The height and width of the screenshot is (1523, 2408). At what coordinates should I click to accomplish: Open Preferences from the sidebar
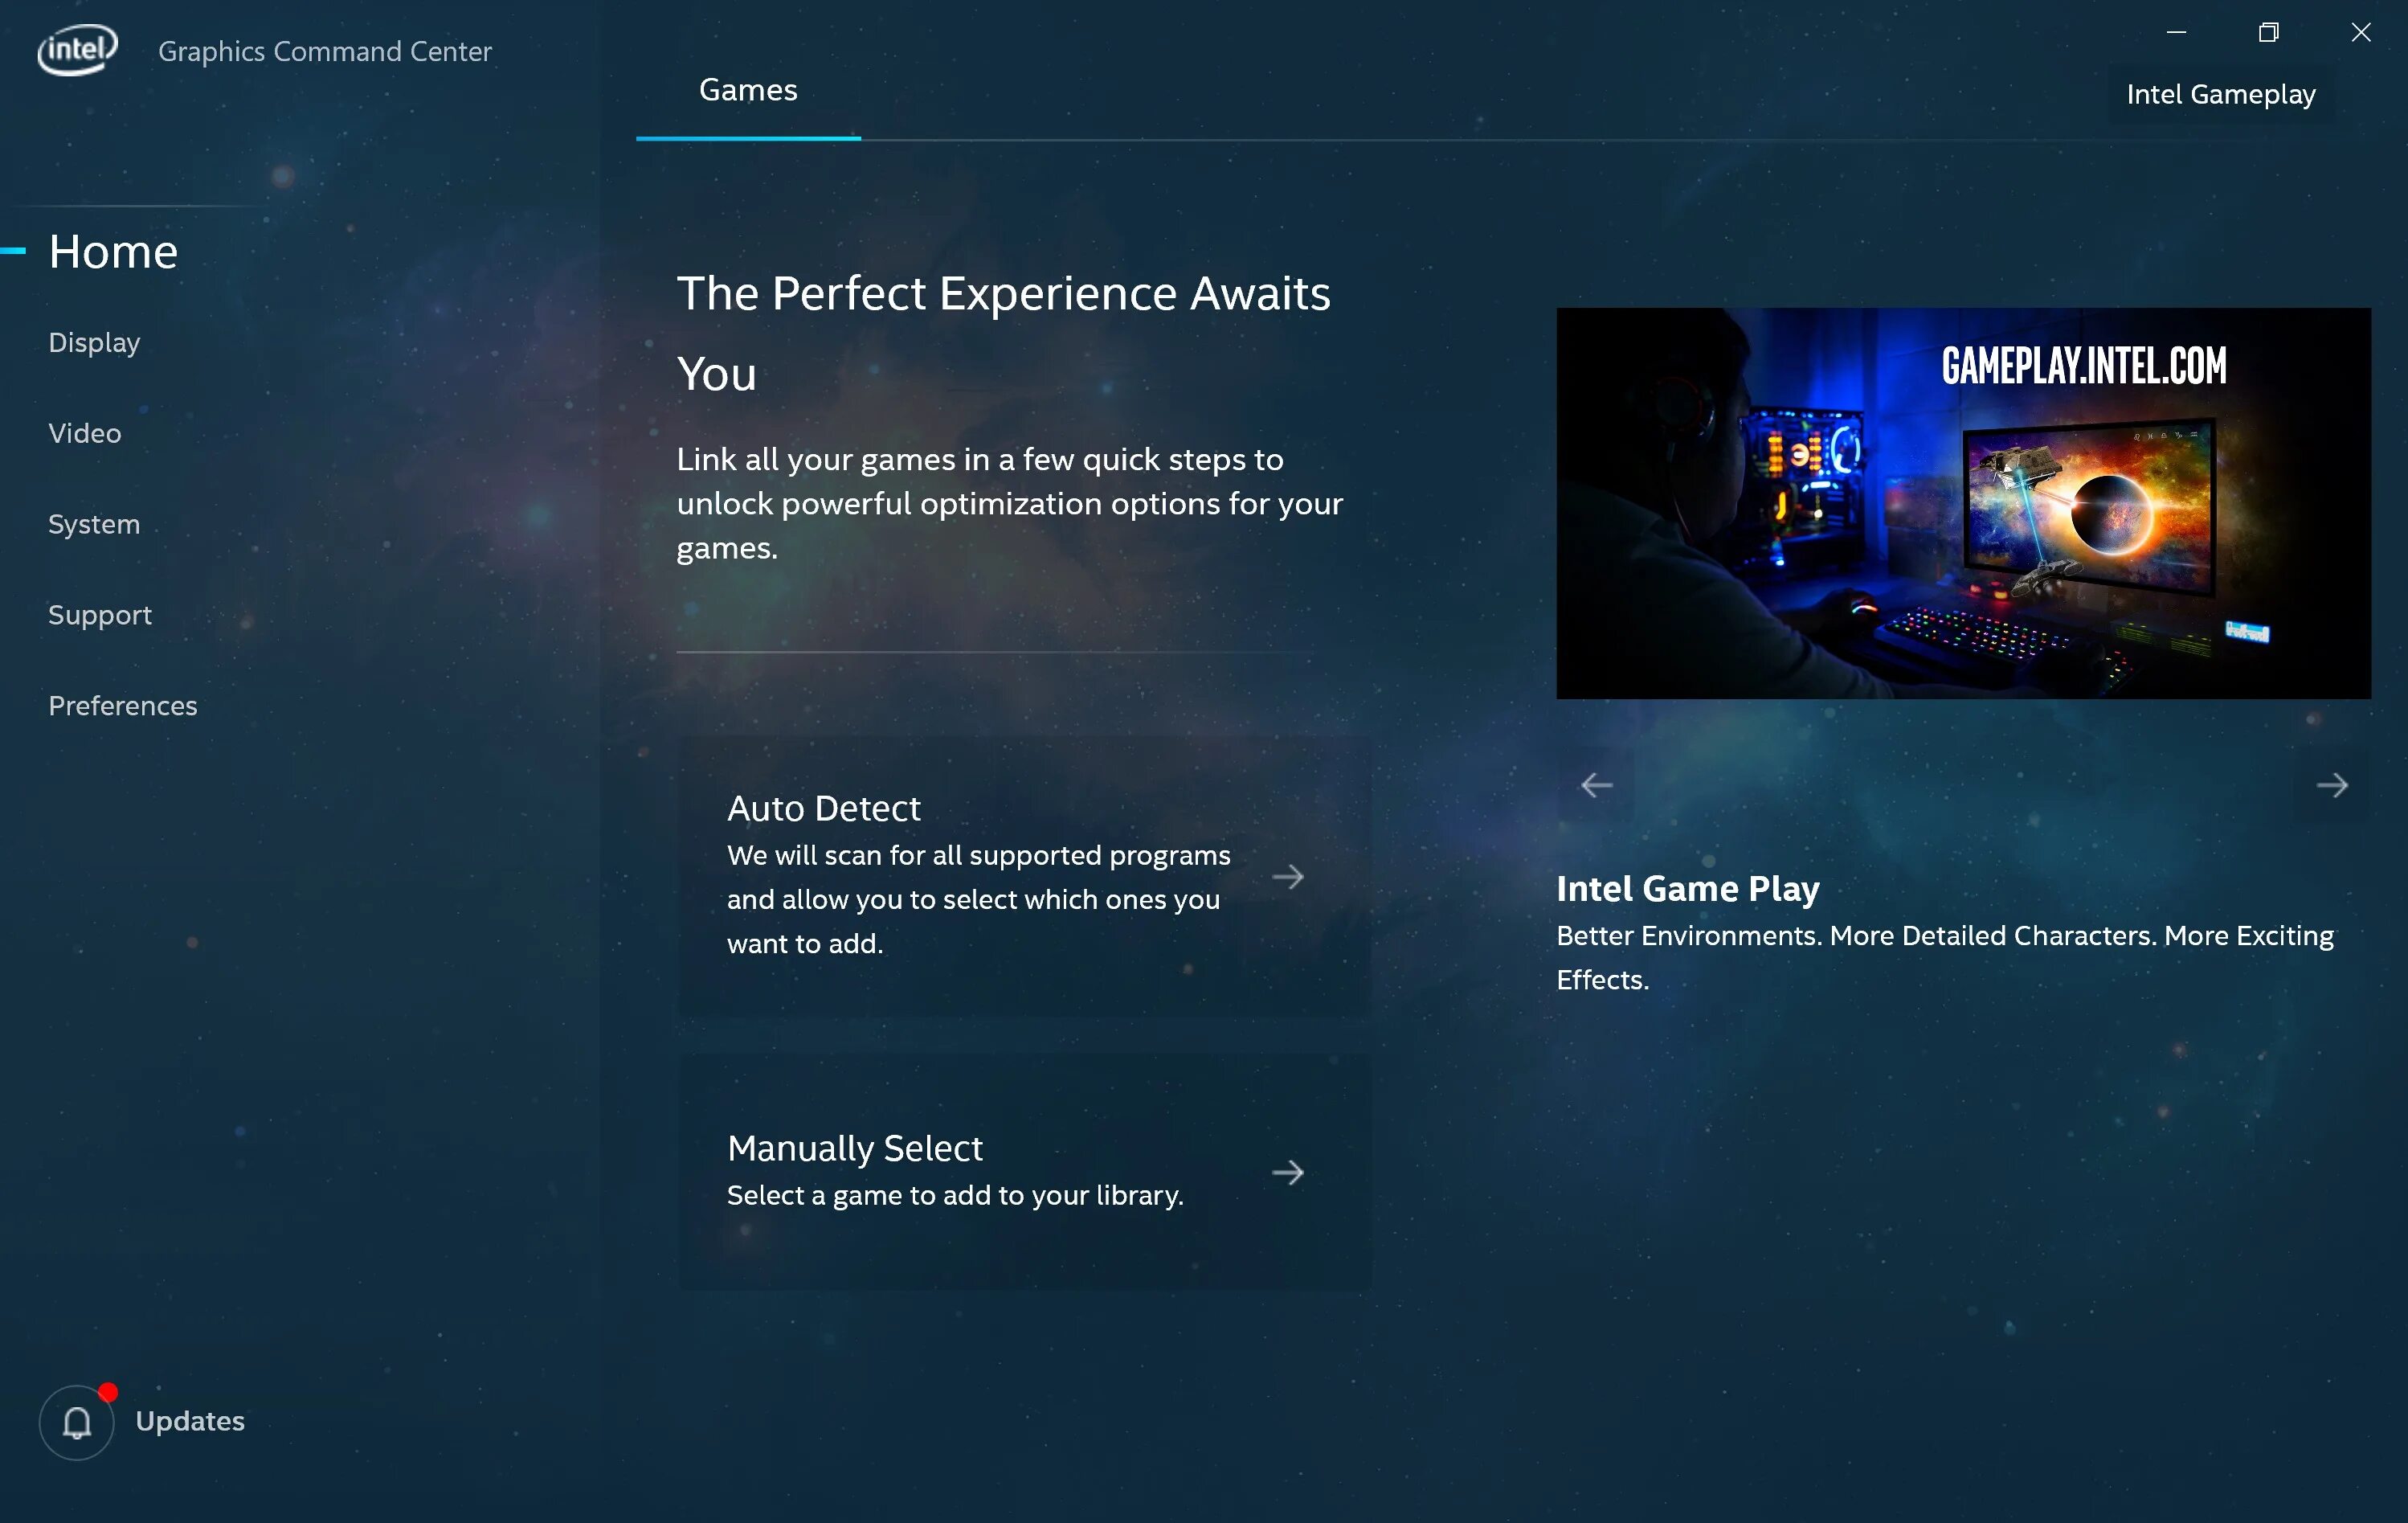click(x=123, y=706)
